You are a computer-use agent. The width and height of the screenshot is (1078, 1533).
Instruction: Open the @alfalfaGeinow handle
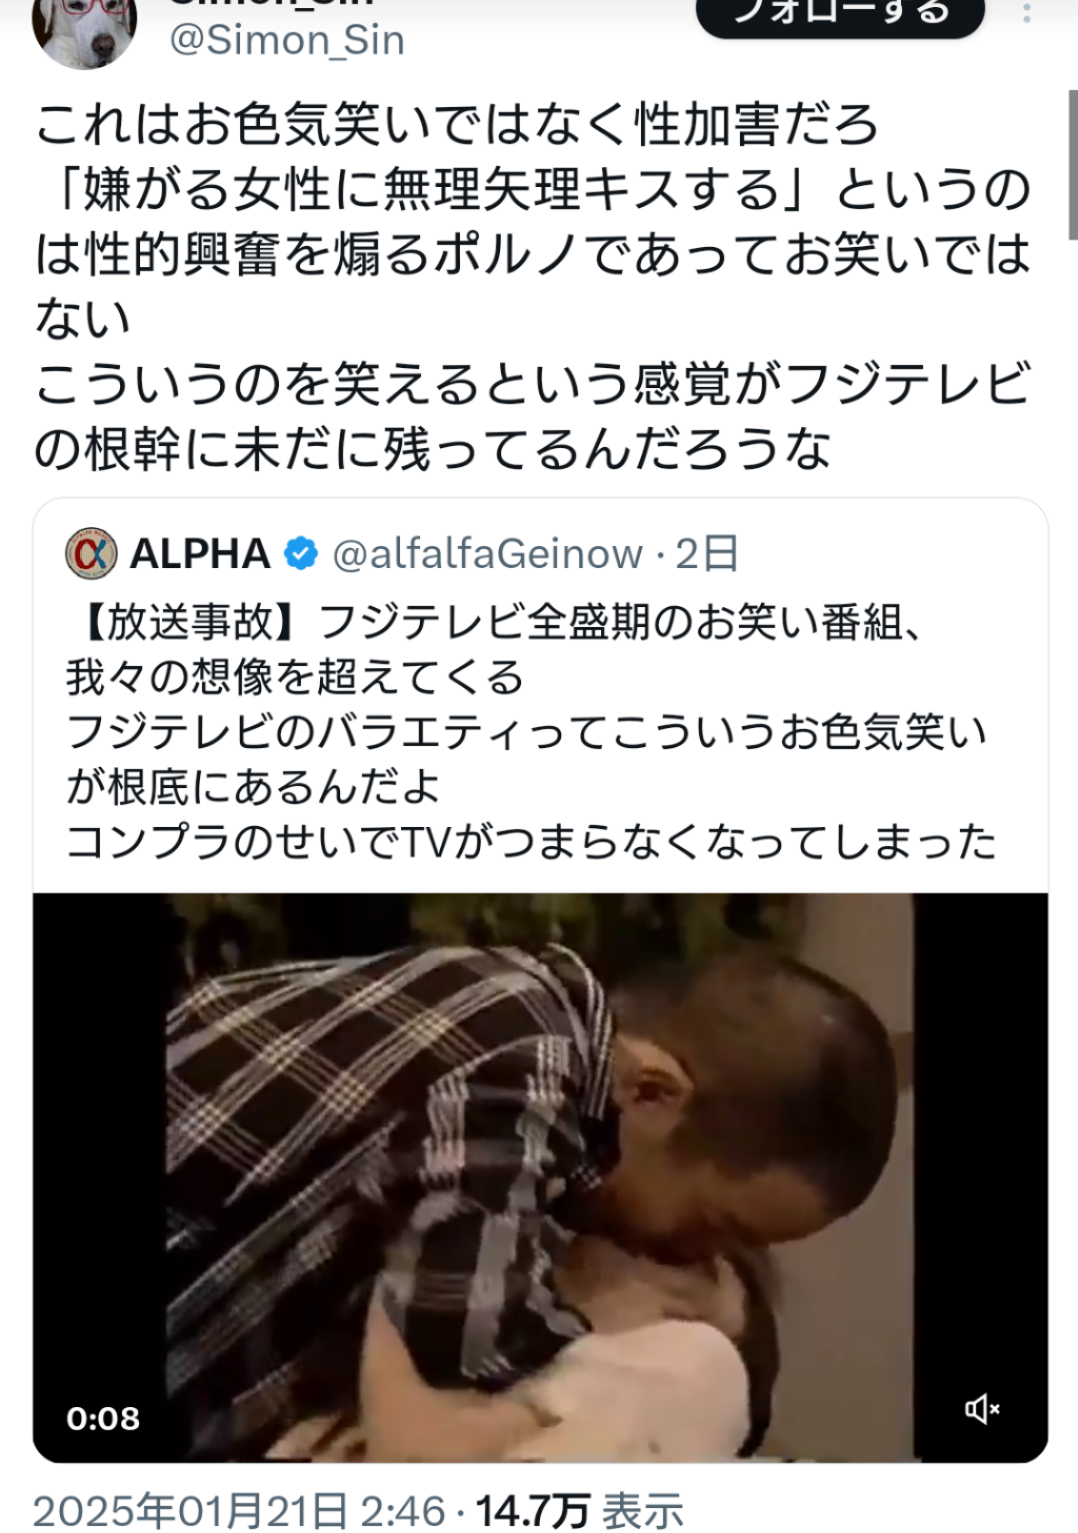click(x=487, y=553)
